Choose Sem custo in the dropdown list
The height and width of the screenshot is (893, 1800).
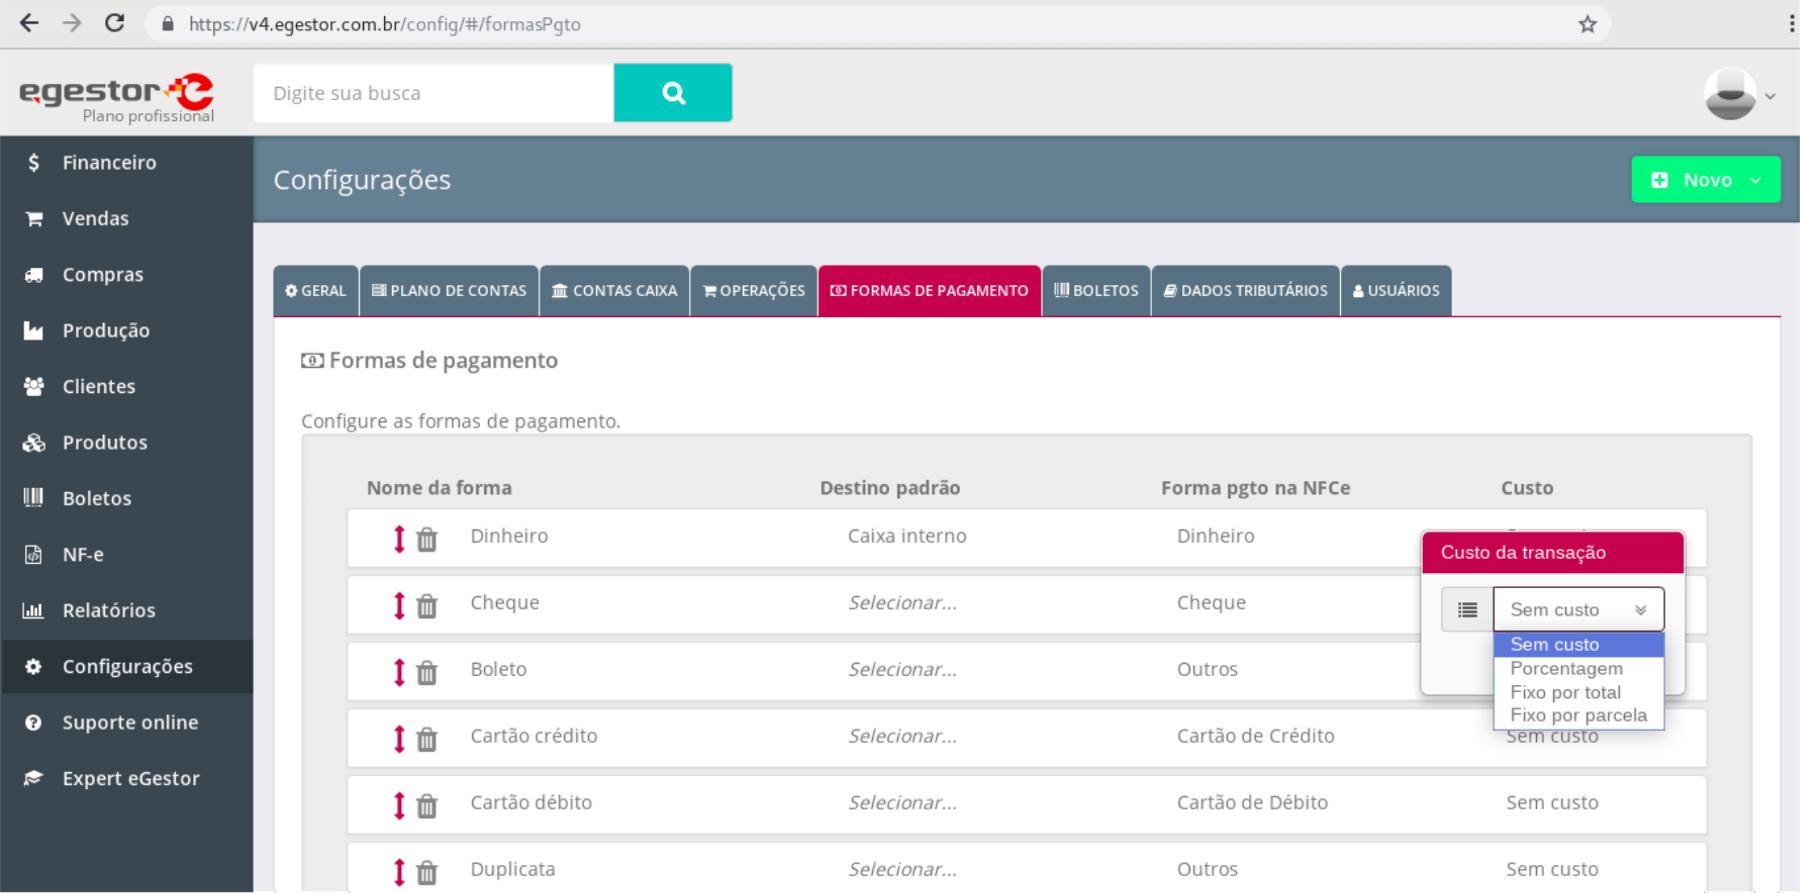coord(1578,645)
